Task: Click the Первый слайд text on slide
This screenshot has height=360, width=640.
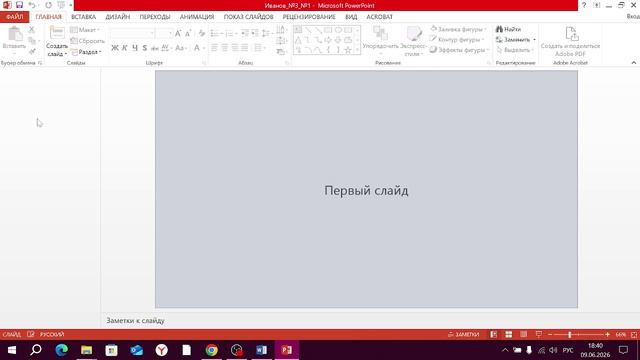Action: point(366,190)
